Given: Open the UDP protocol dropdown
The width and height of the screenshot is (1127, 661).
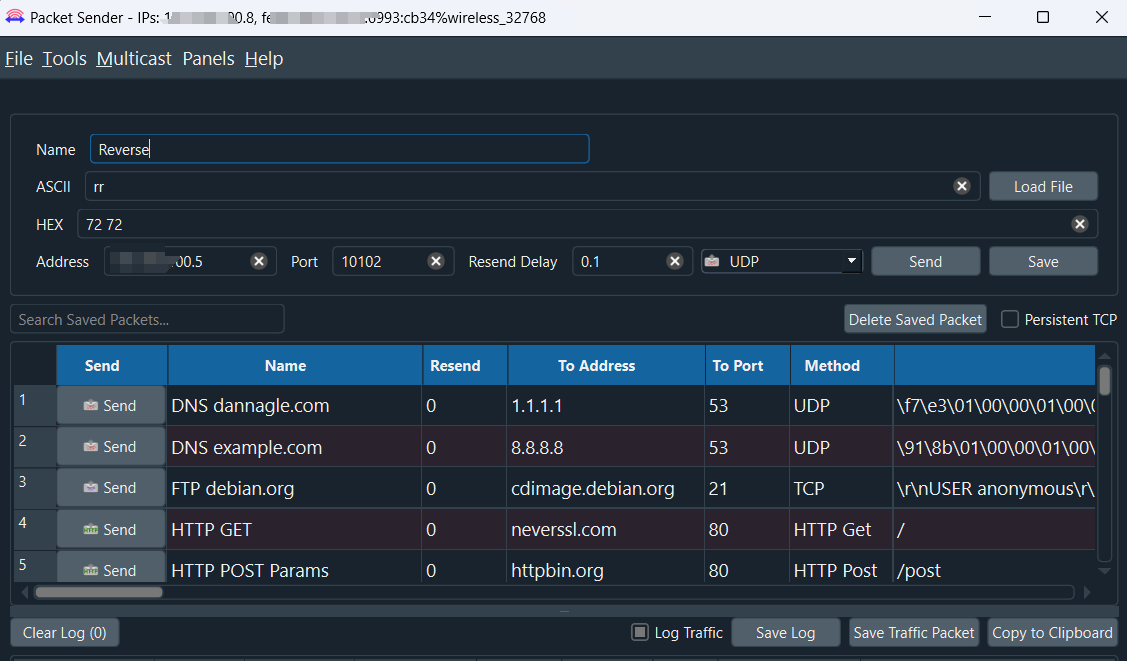Looking at the screenshot, I should tap(781, 261).
